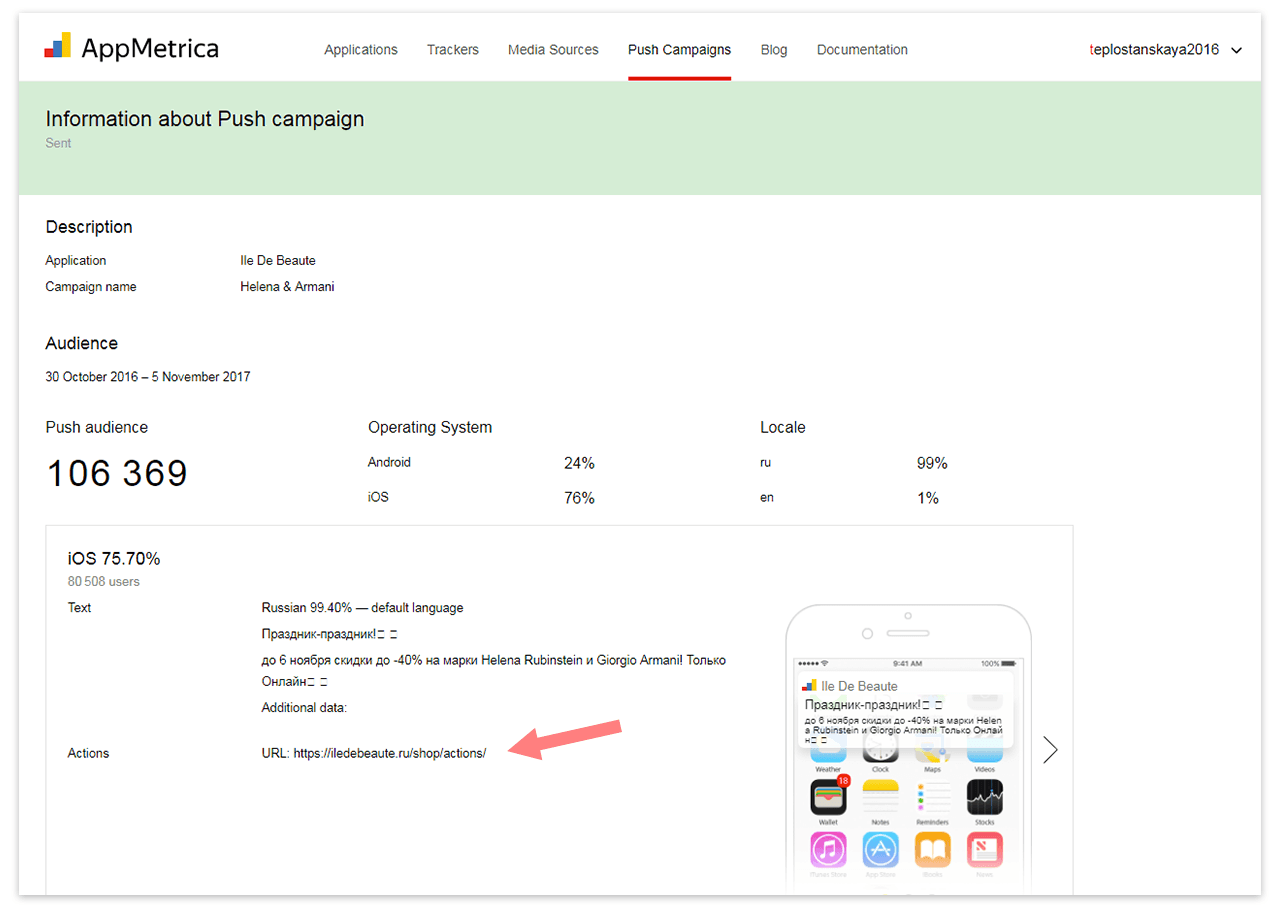Click the Ile De Beaute application name
Image resolution: width=1280 pixels, height=910 pixels.
278,260
